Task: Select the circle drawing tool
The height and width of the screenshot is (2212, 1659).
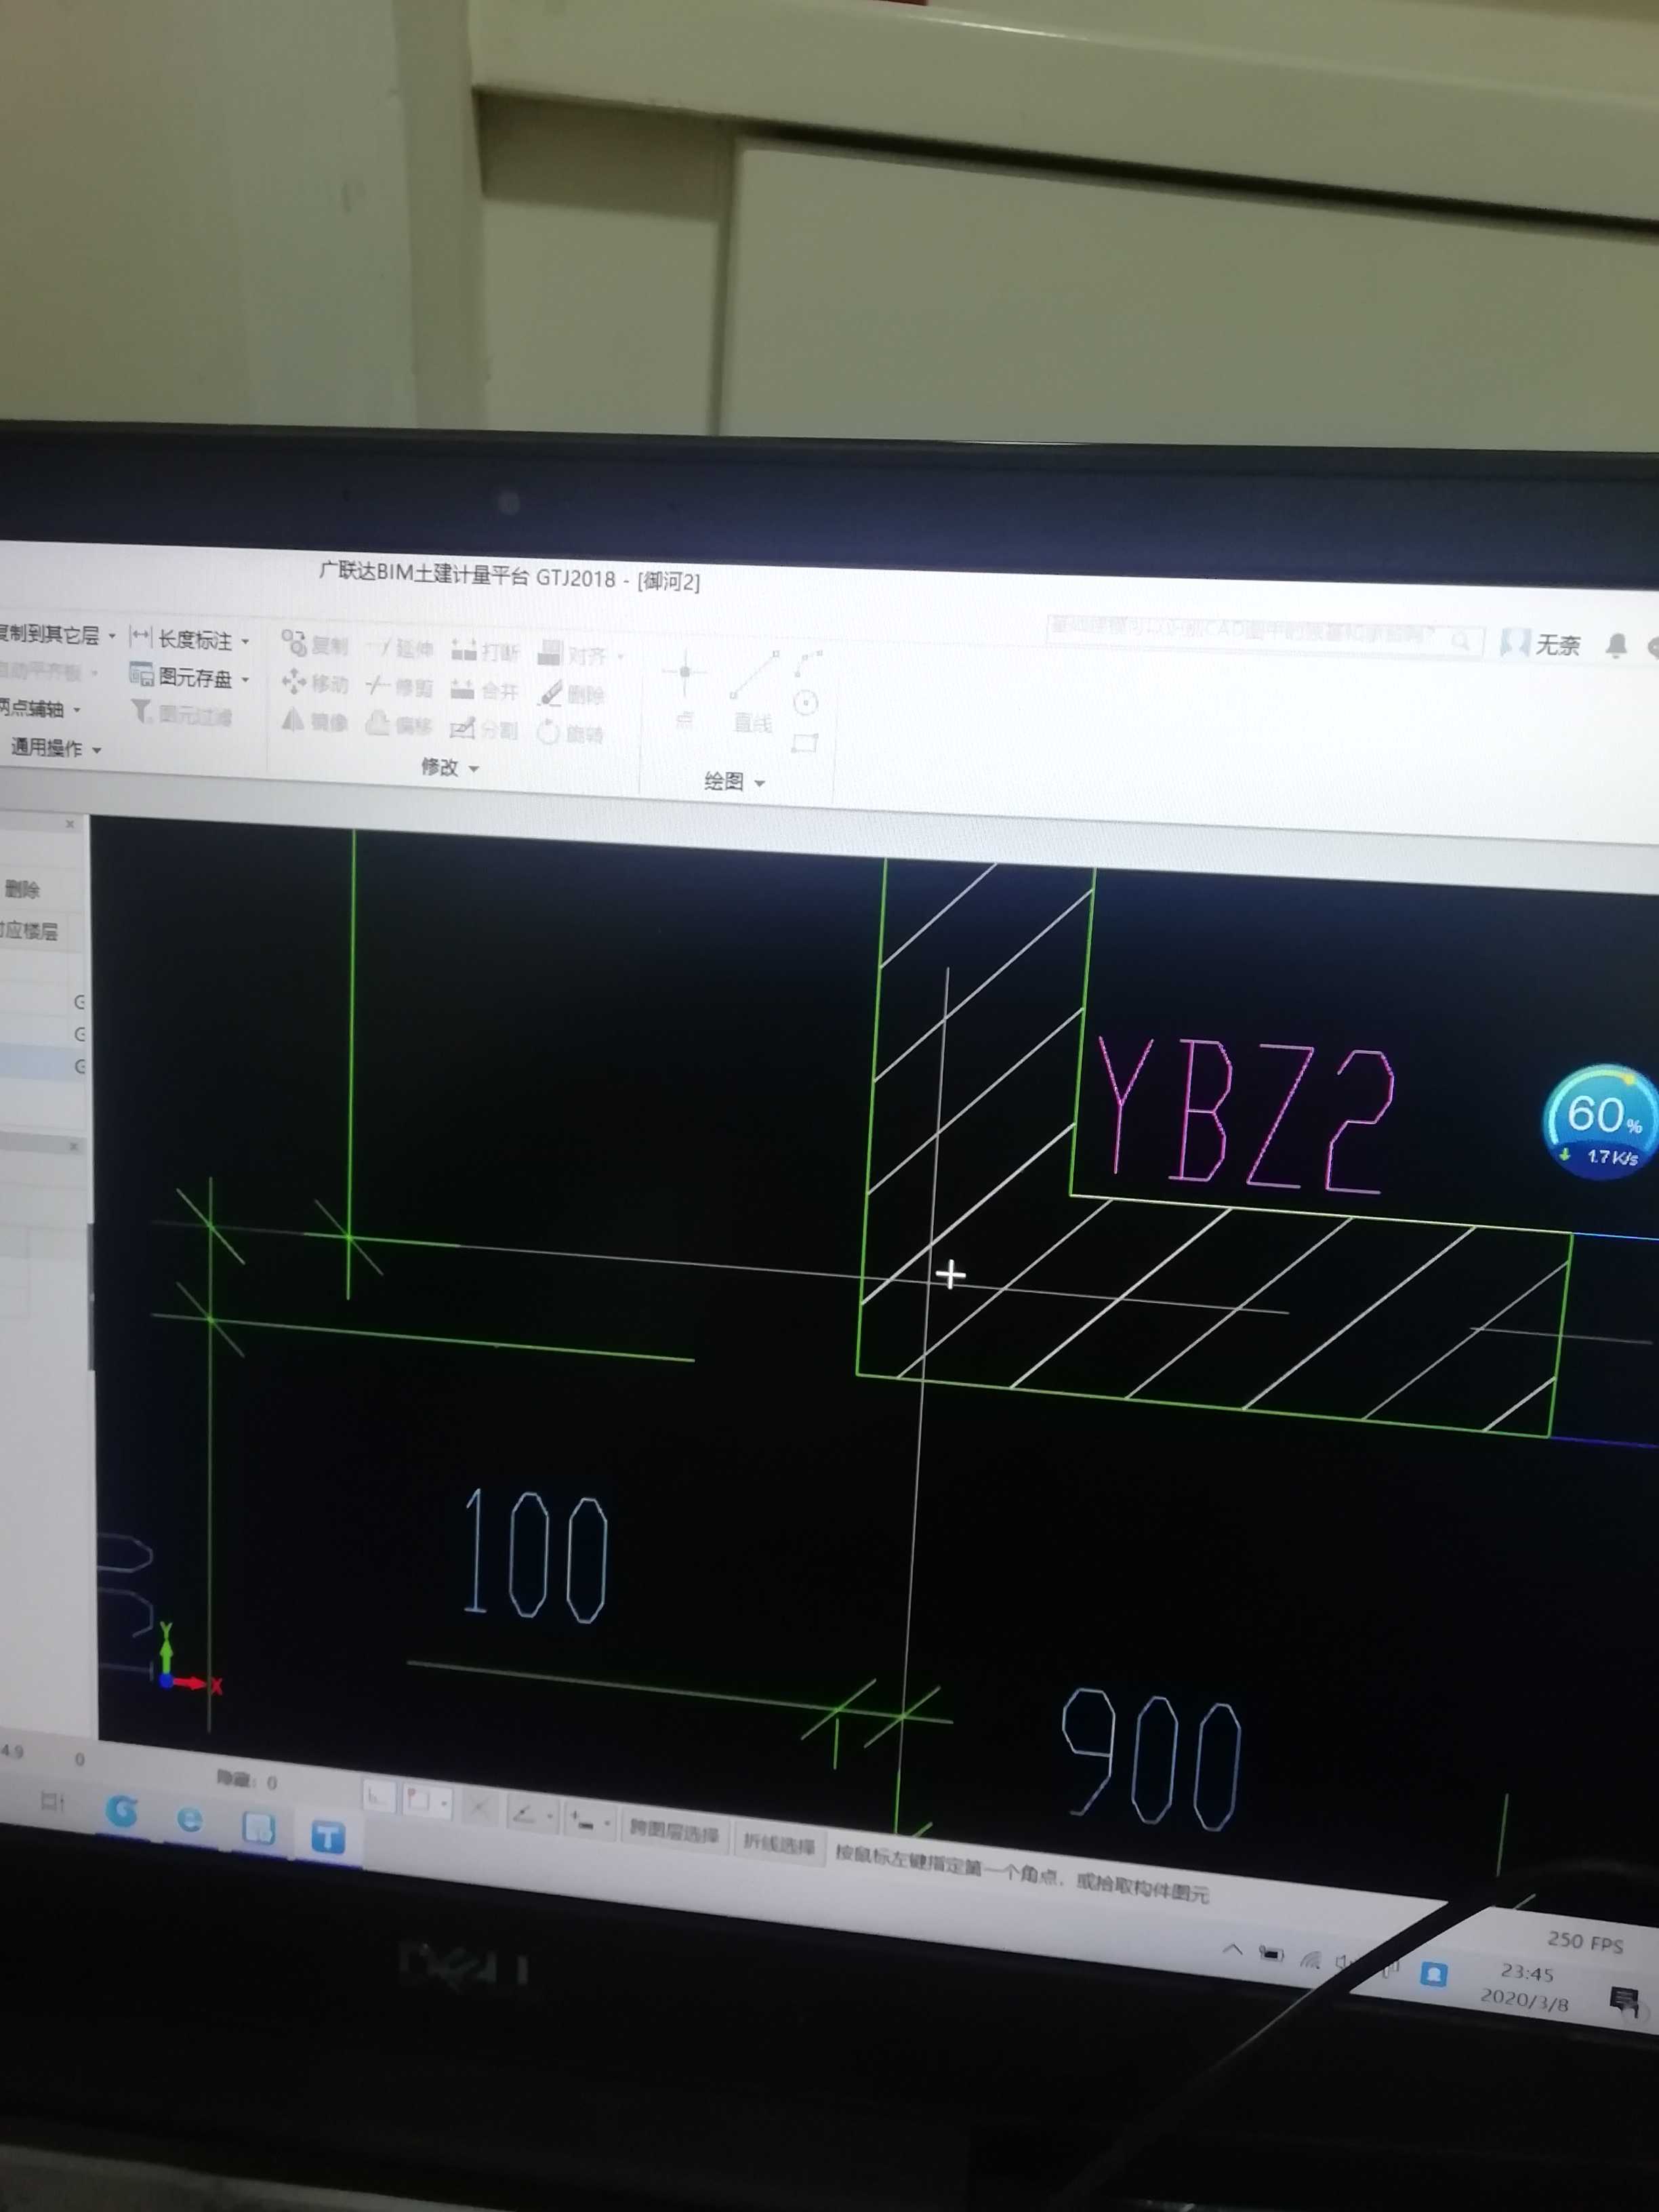Action: [806, 703]
